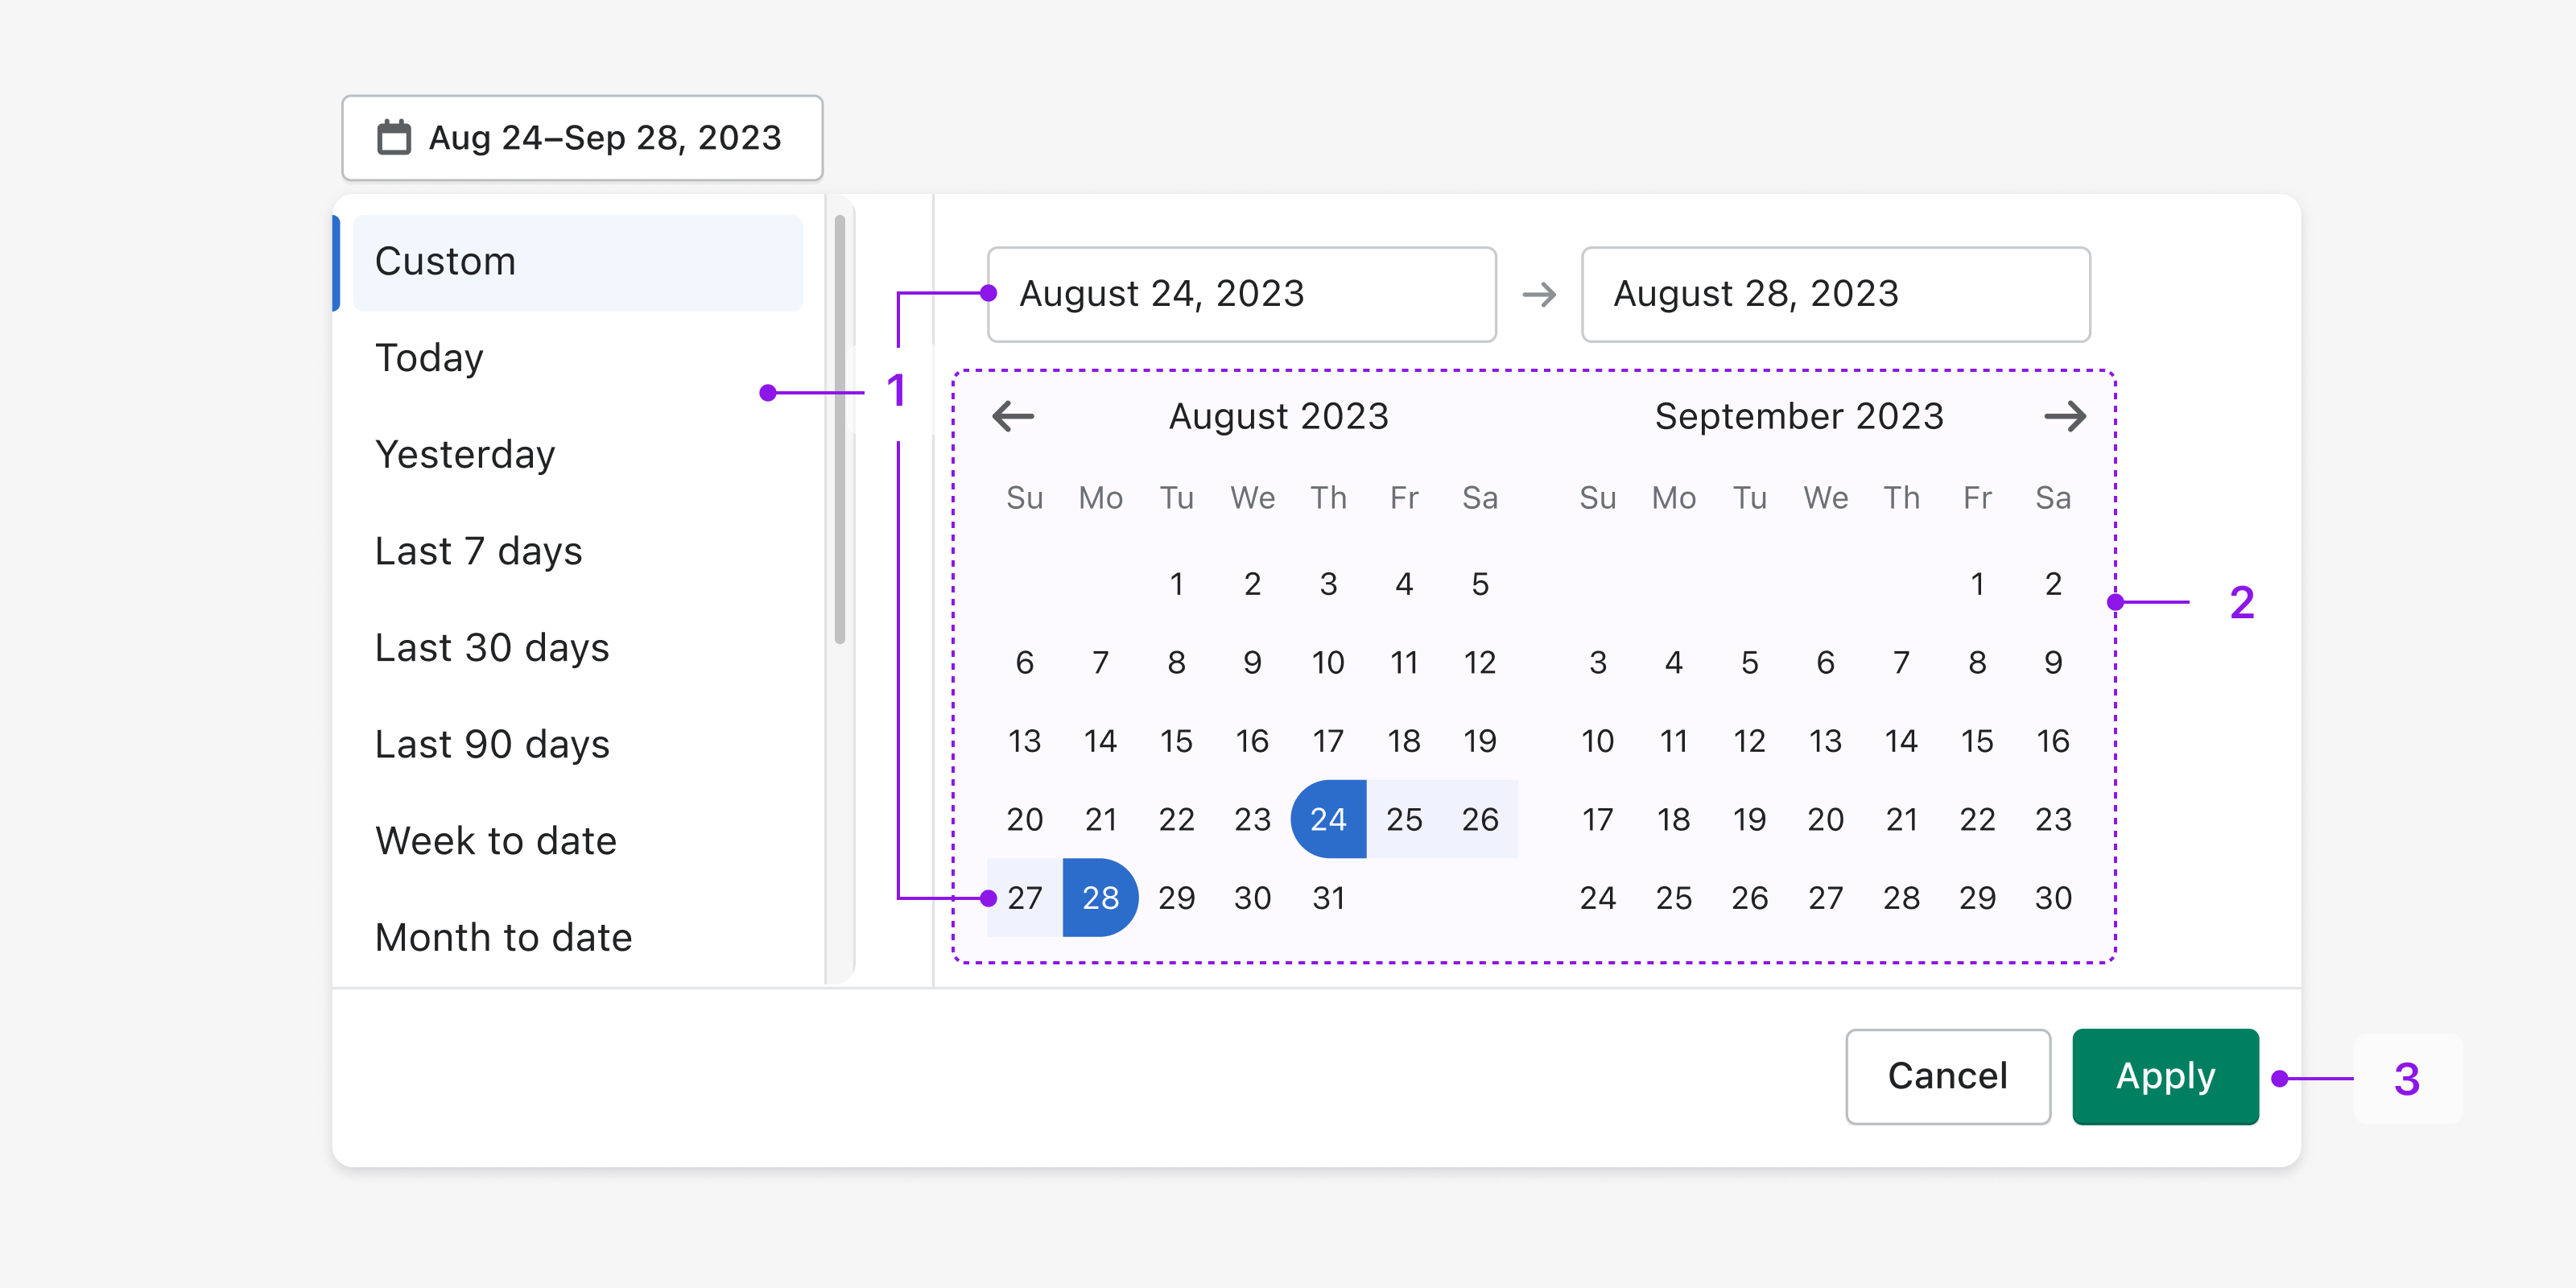2576x1288 pixels.
Task: Click the left arrow to go to previous month
Action: click(1013, 415)
